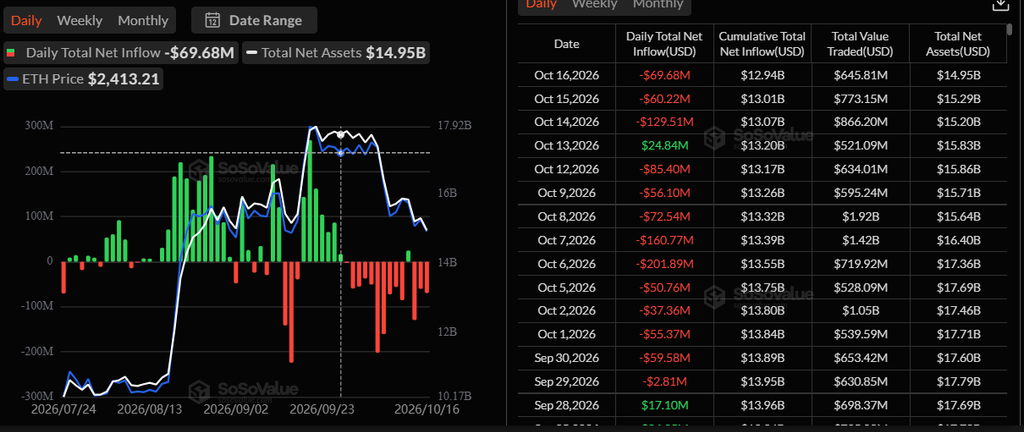Click the Date column header
1024x432 pixels.
click(566, 44)
